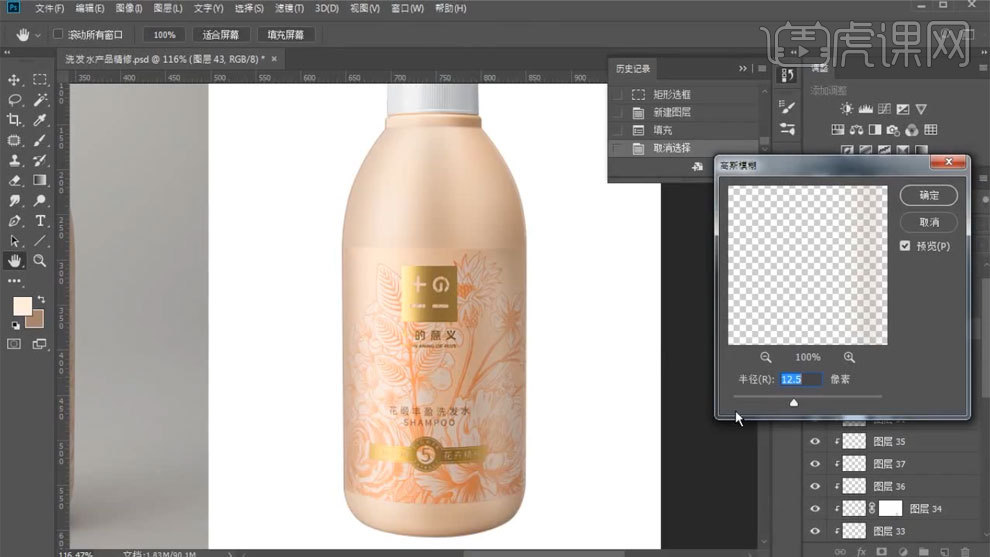The width and height of the screenshot is (990, 557).
Task: Select the Rectangular Marquee tool
Action: 40,80
